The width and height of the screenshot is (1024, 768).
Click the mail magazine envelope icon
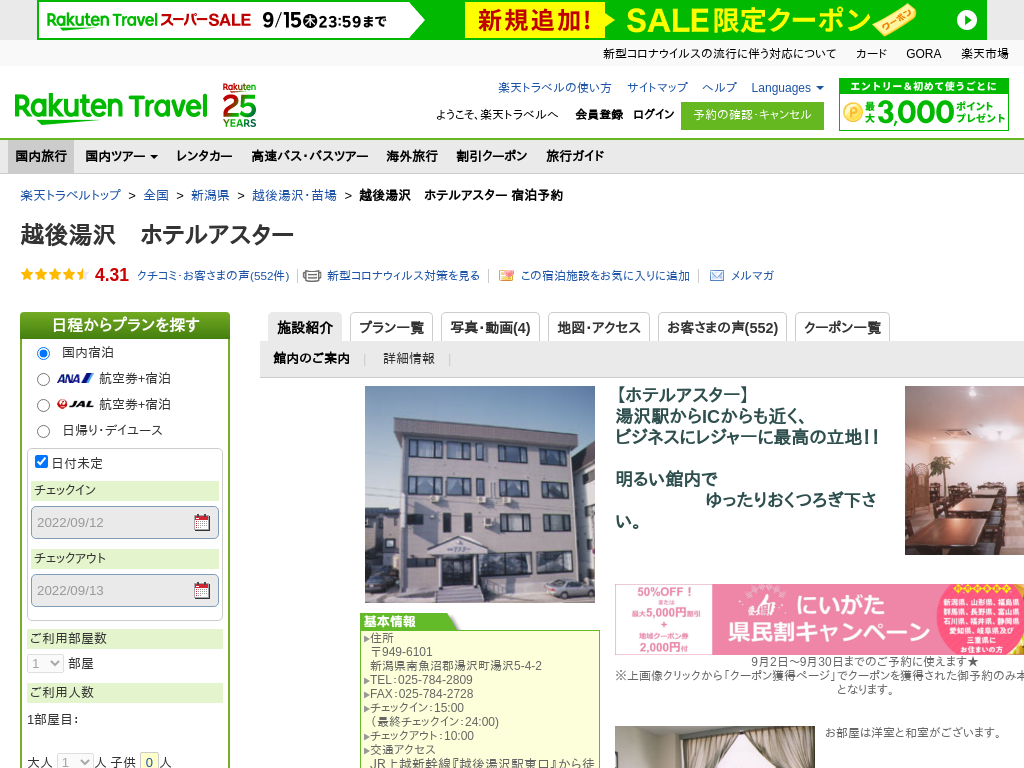[x=716, y=276]
